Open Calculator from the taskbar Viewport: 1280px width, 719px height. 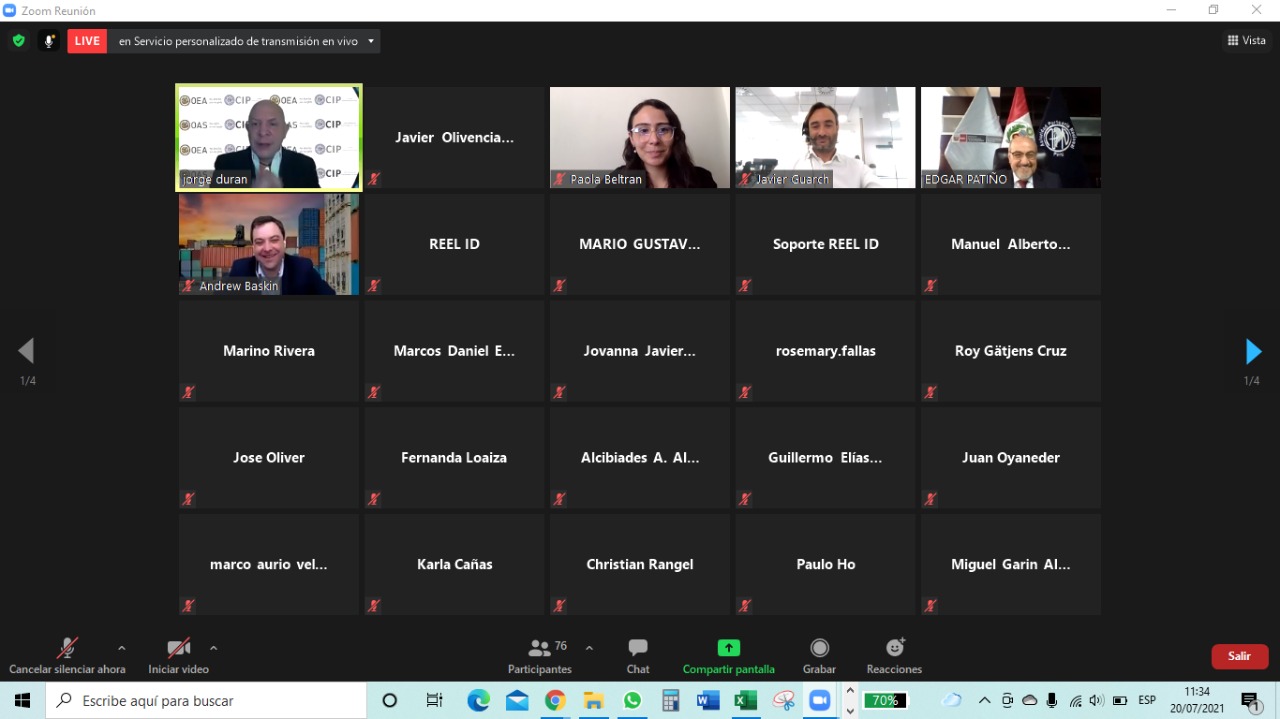(670, 700)
